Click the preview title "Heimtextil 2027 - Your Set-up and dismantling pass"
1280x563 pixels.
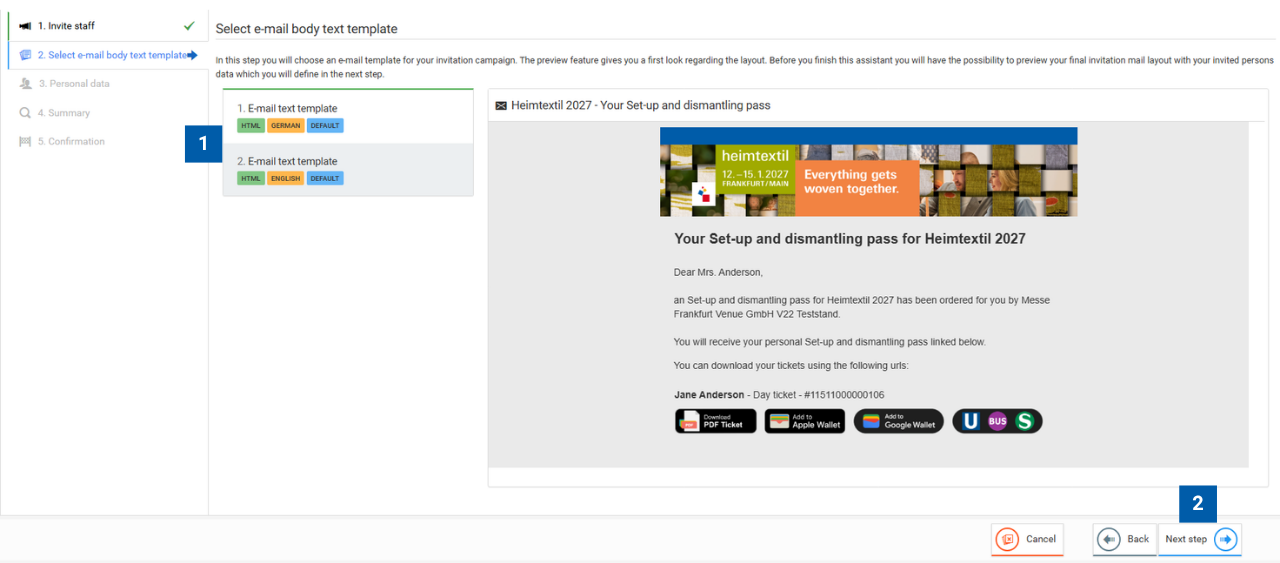pos(641,105)
